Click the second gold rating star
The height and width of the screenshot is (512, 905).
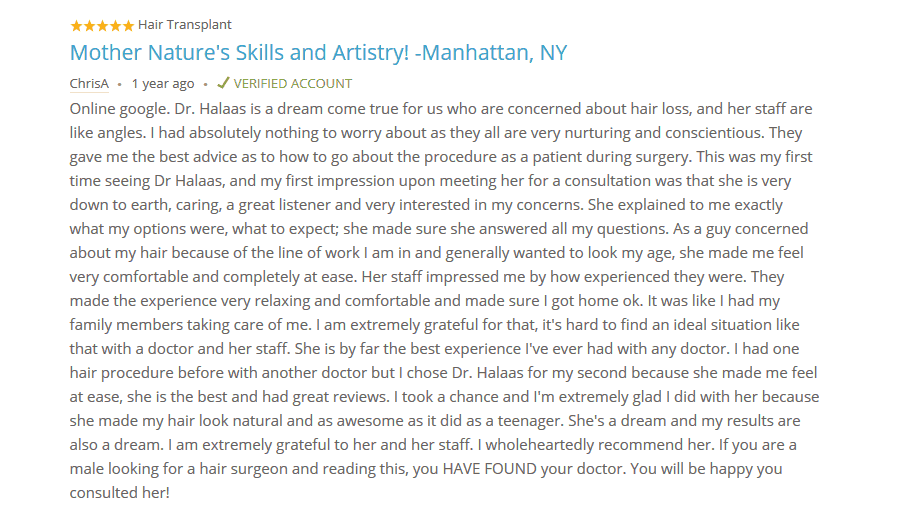89,25
